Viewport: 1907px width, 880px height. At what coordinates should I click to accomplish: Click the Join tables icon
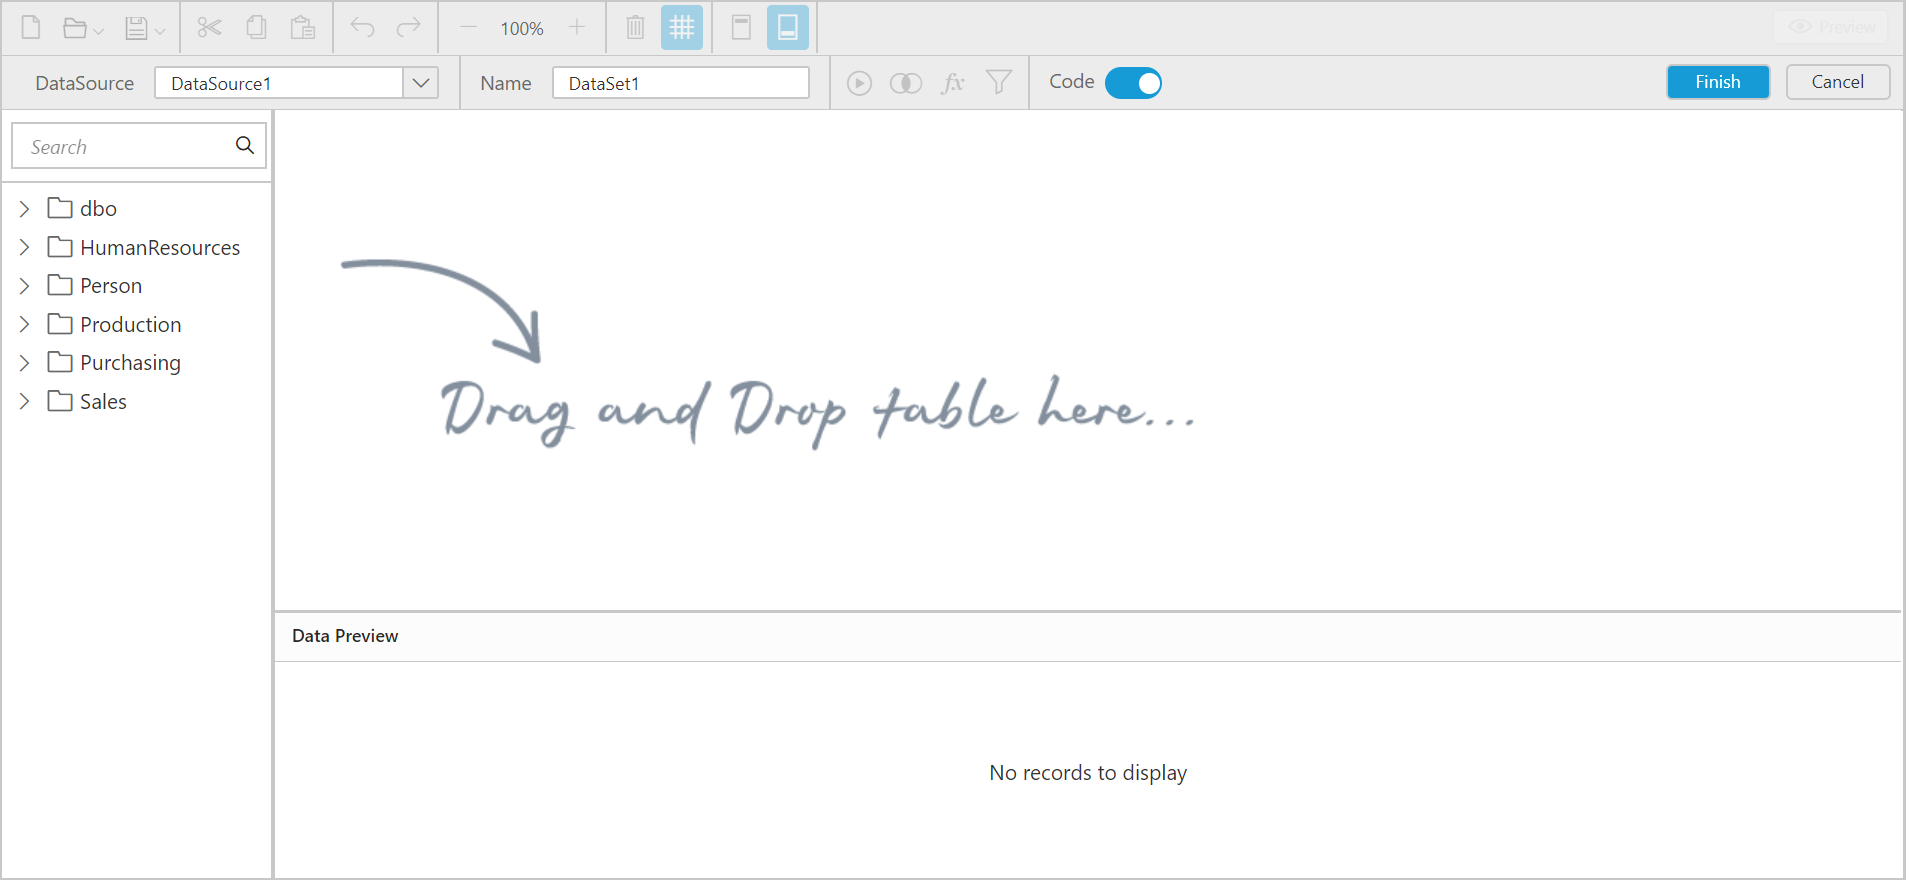point(905,83)
